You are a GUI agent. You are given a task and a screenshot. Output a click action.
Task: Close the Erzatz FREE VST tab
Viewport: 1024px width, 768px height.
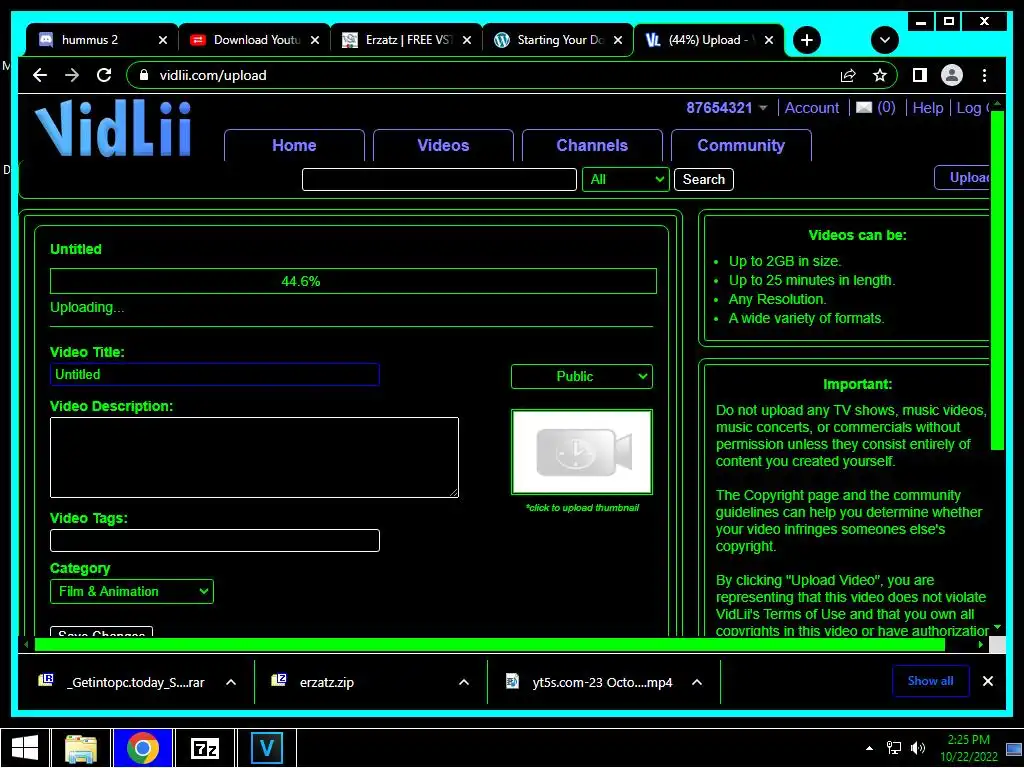(467, 40)
